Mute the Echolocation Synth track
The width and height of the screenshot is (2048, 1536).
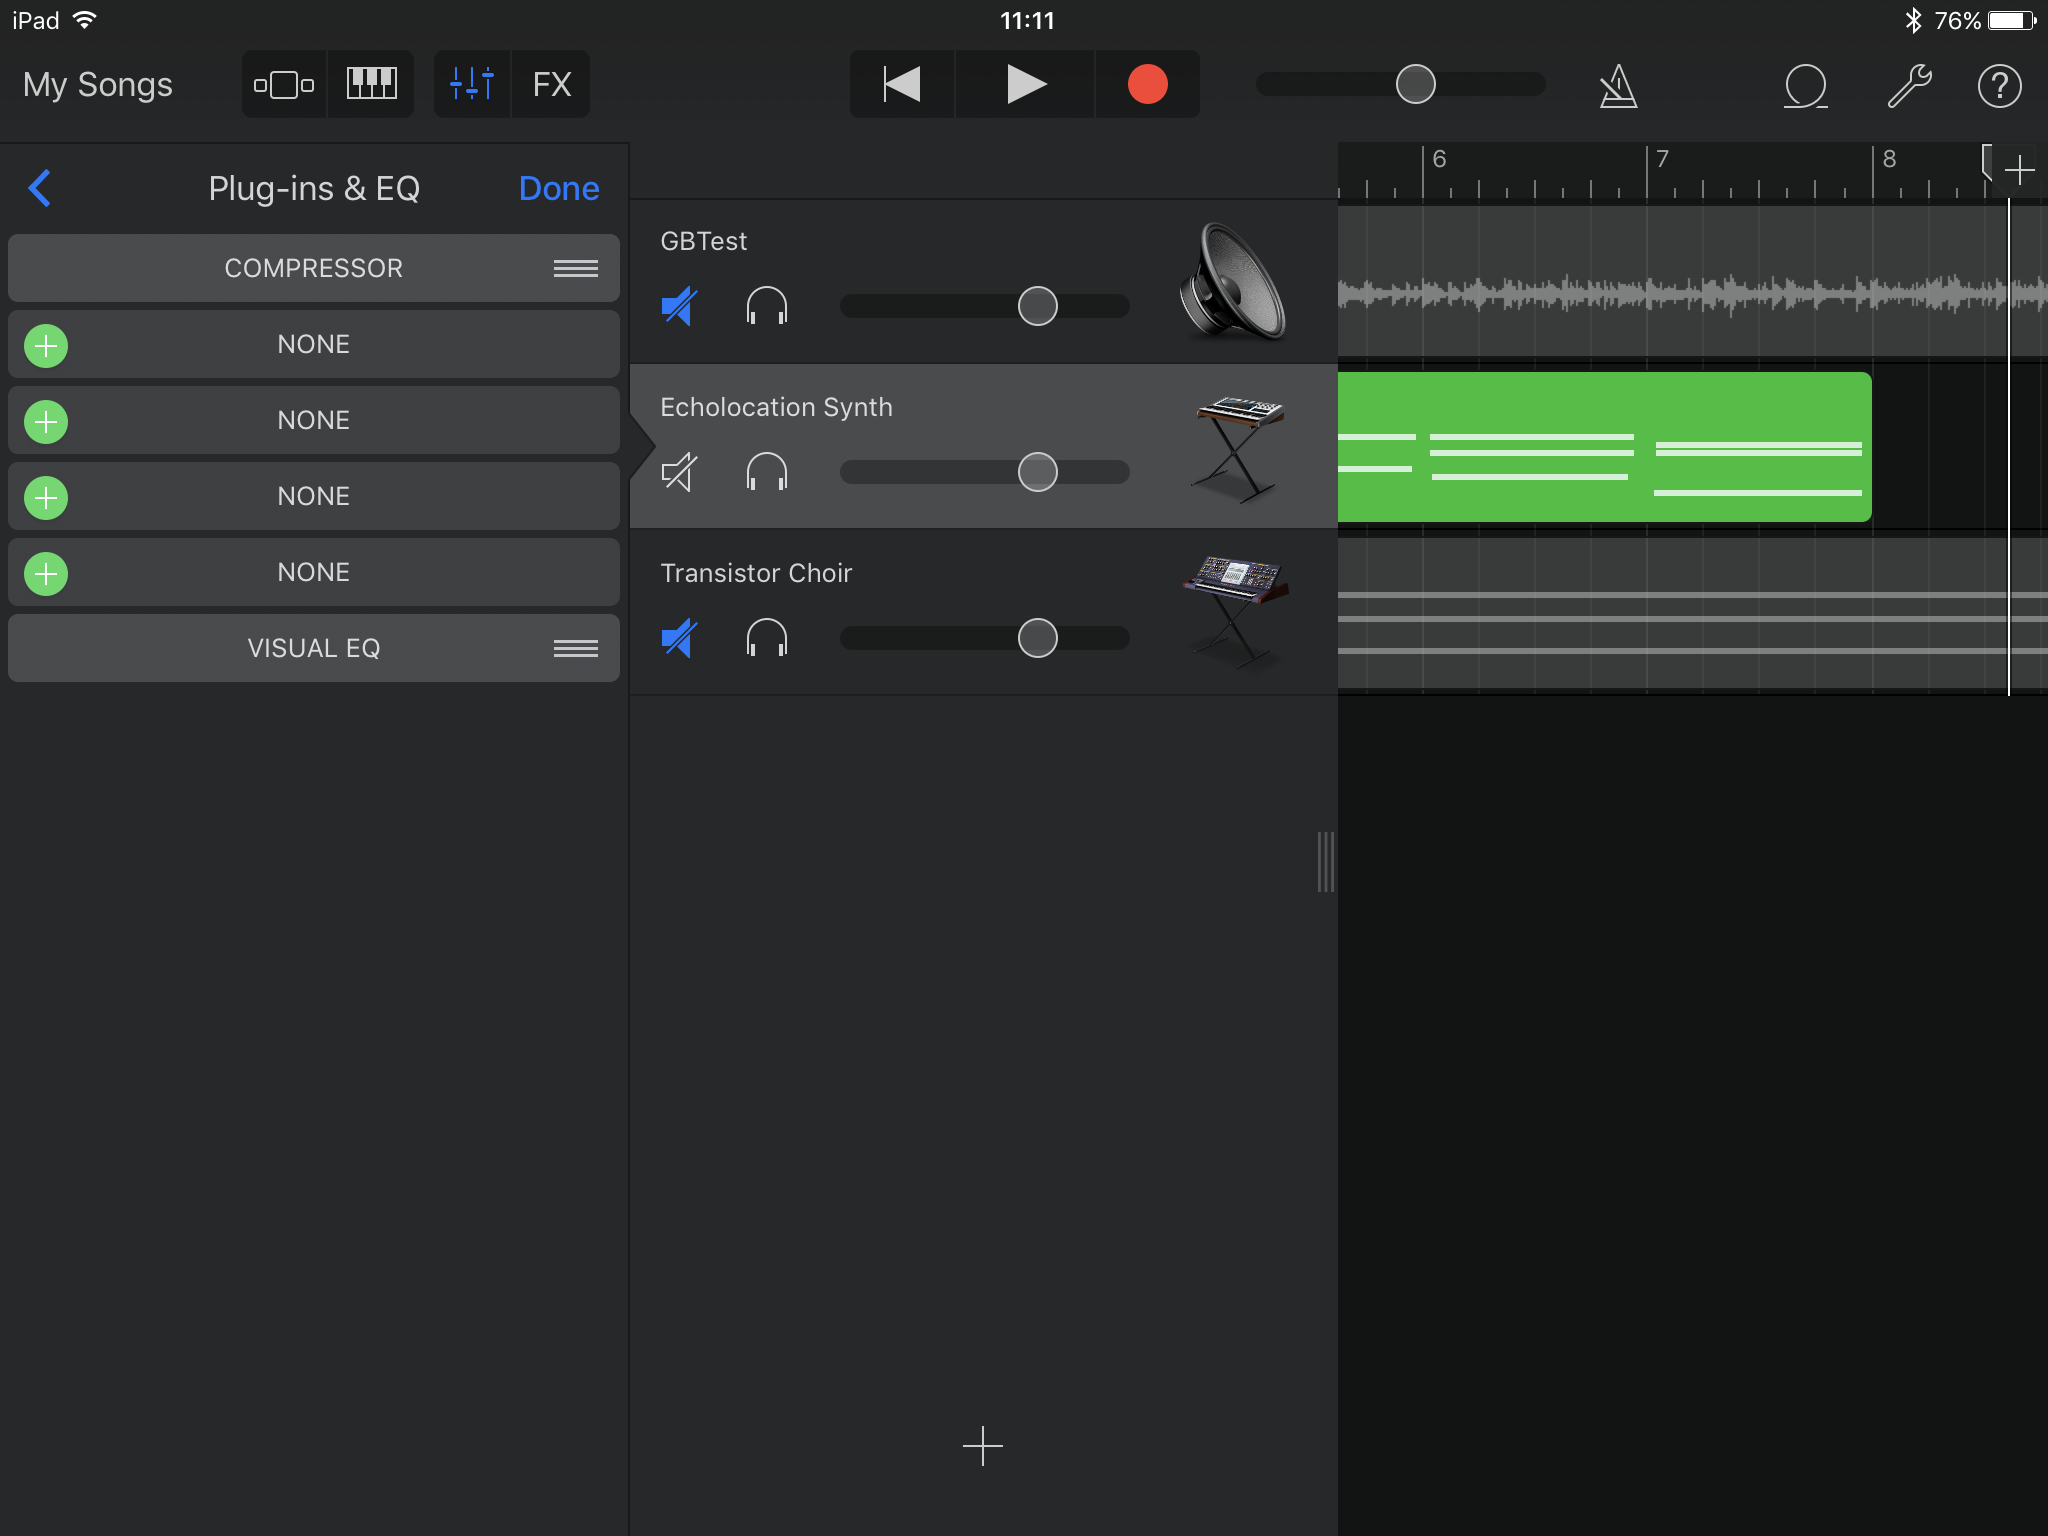tap(679, 472)
